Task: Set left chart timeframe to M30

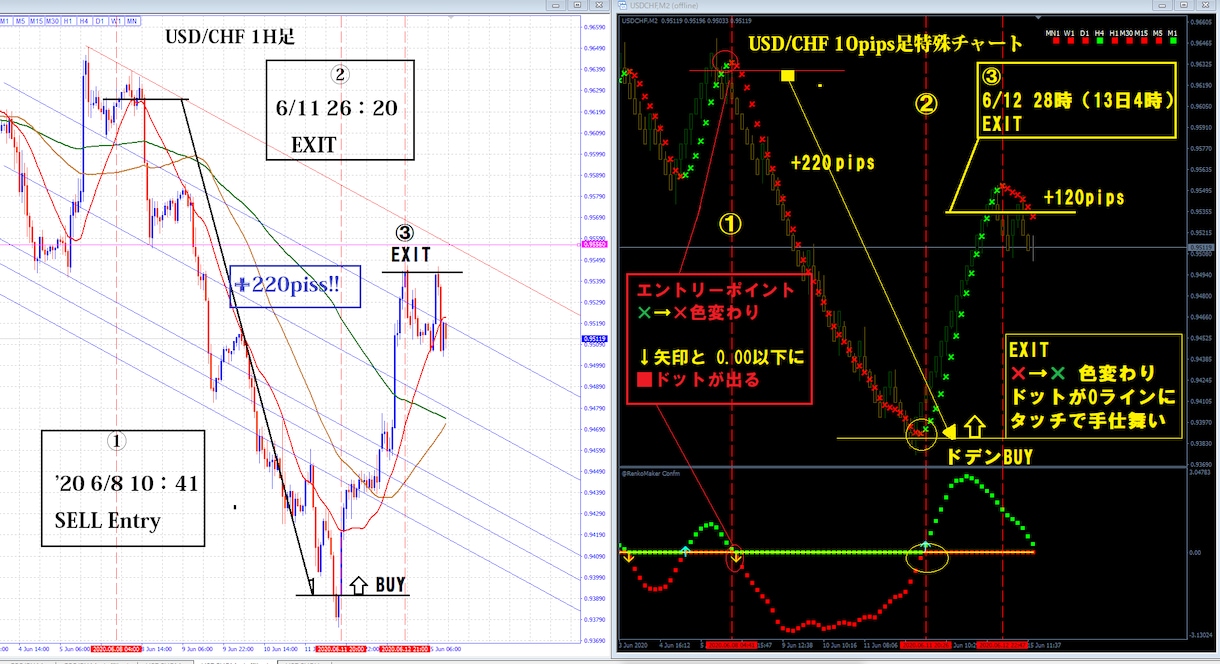Action: [55, 20]
